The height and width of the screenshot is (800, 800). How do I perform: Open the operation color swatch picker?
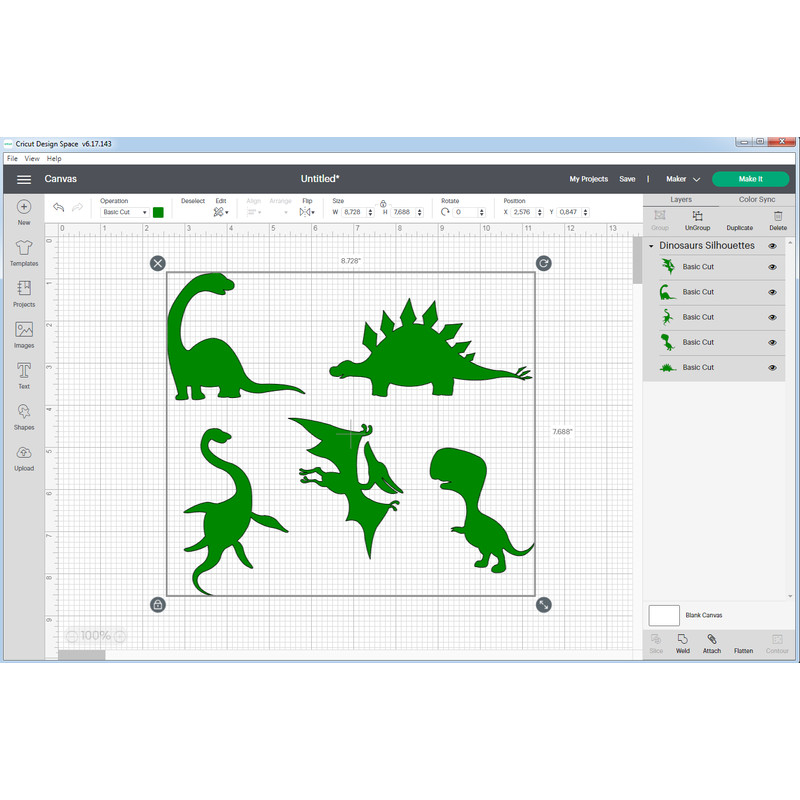(x=158, y=212)
